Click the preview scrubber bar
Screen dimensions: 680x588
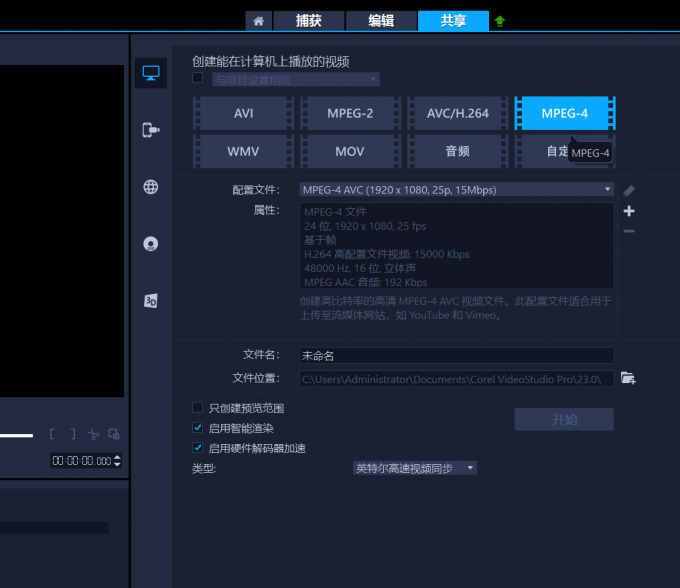16,435
